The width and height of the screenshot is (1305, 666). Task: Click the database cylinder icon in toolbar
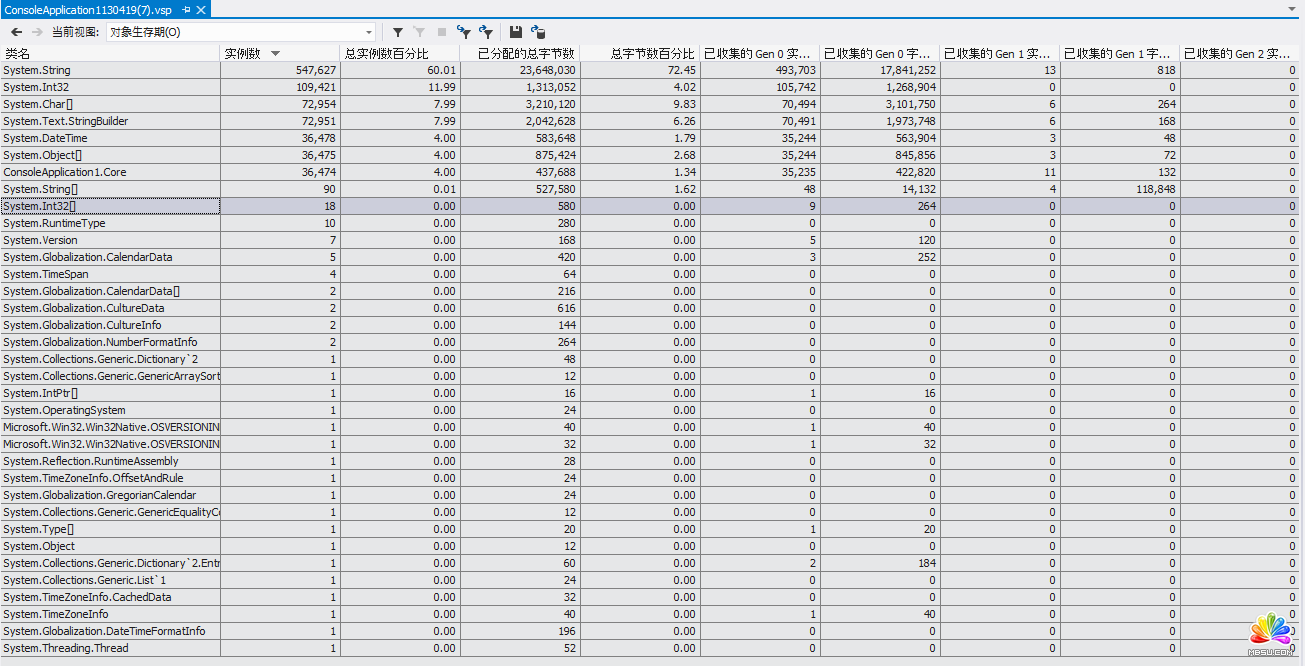(538, 32)
